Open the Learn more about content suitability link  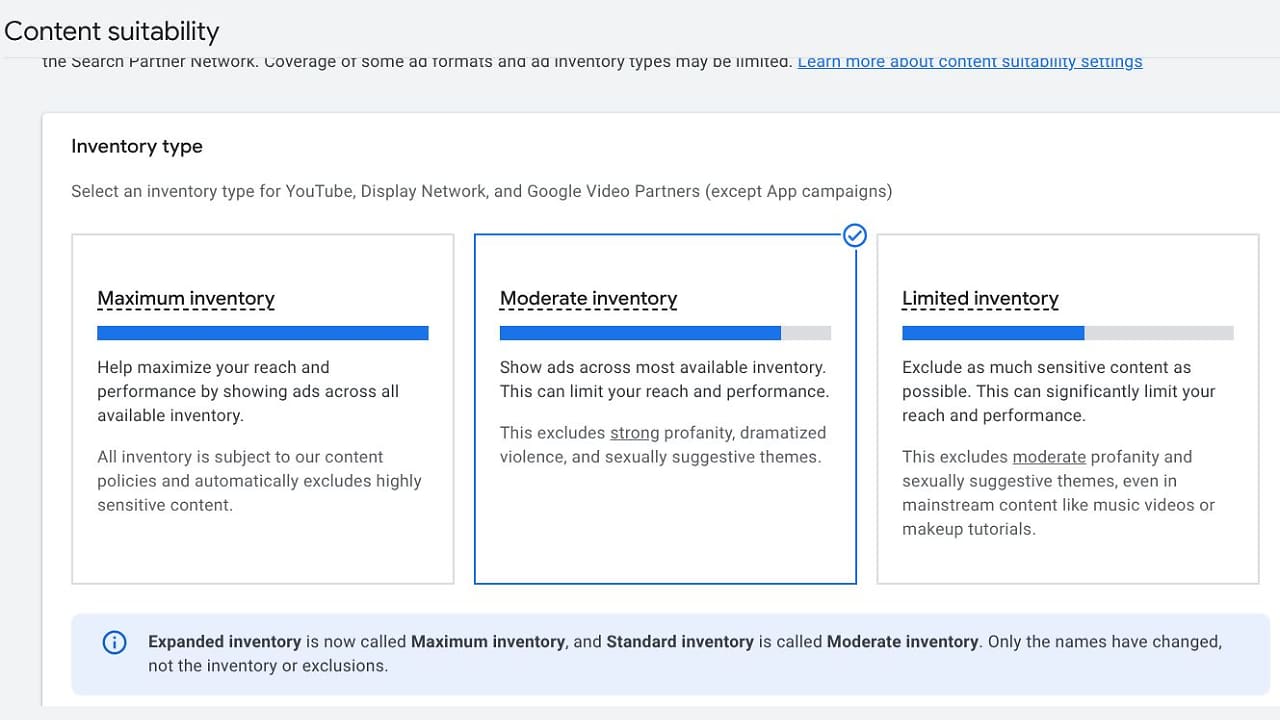[x=969, y=61]
